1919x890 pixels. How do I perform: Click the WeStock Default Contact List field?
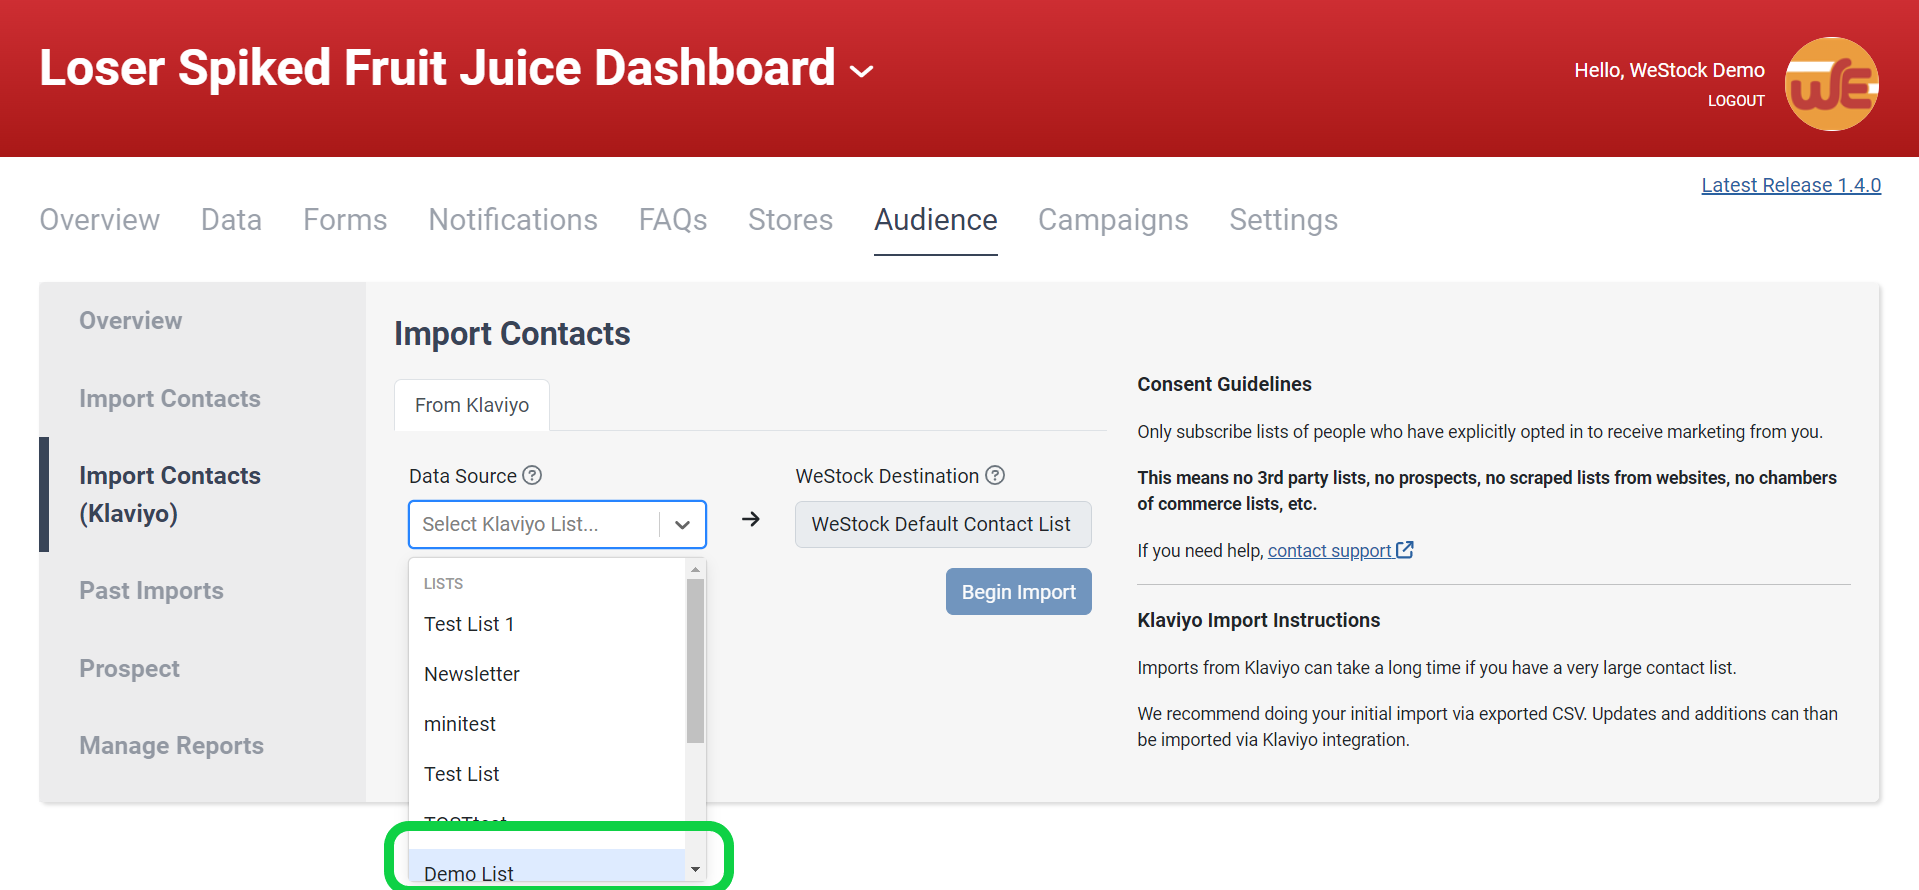pos(943,524)
